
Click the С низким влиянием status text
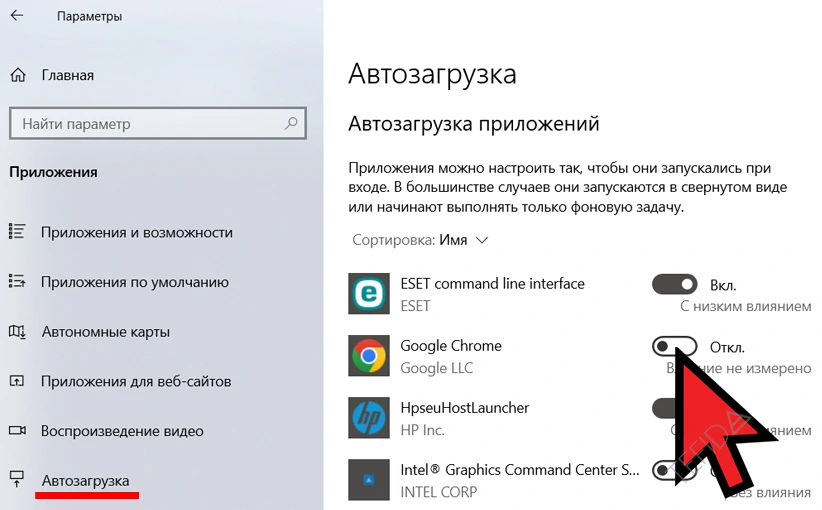click(x=745, y=306)
